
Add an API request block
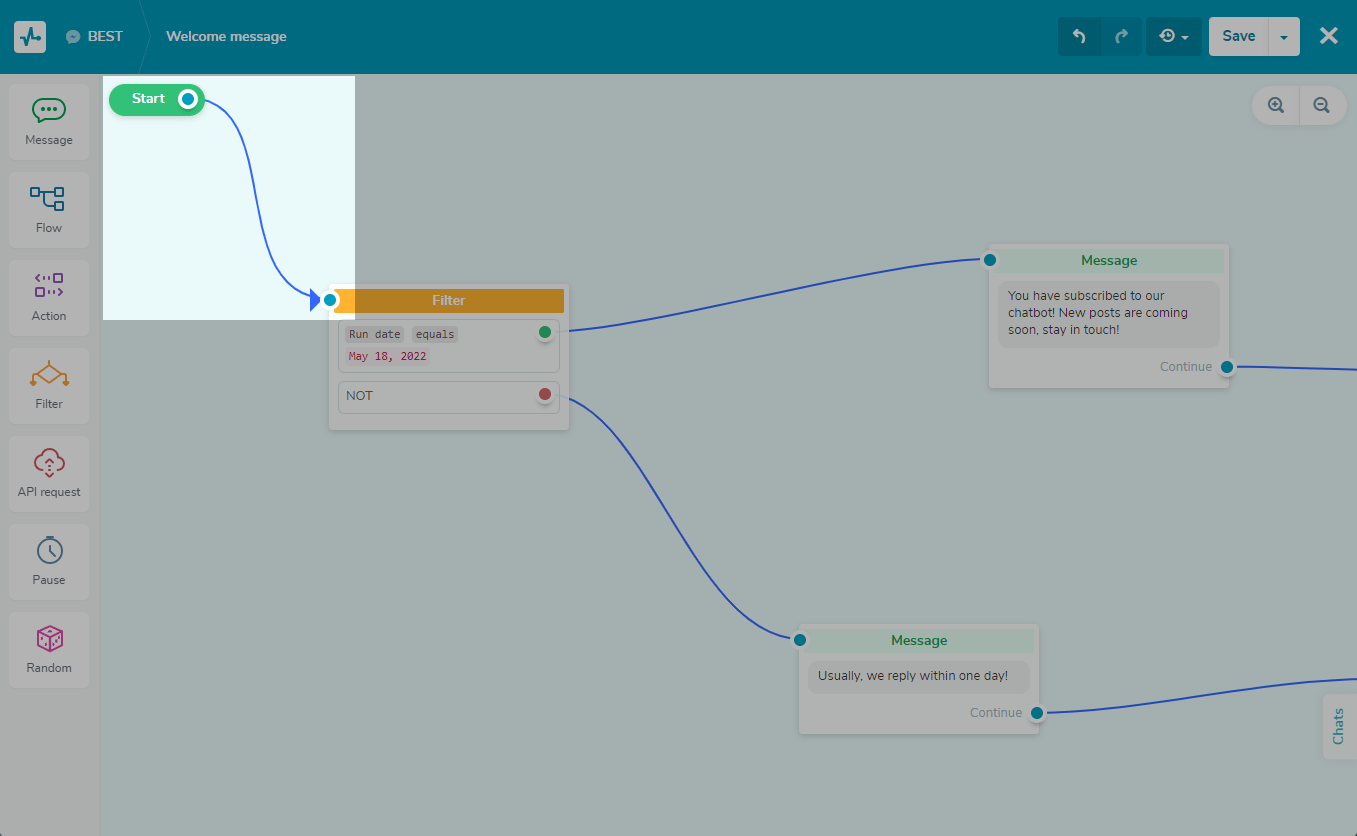49,474
